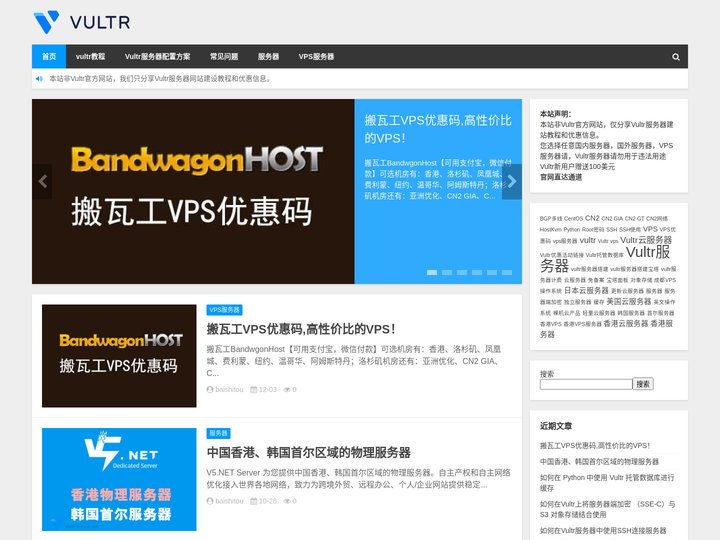Viewport: 720px width, 540px height.
Task: Open the vultr教程 menu item
Action: [x=90, y=56]
